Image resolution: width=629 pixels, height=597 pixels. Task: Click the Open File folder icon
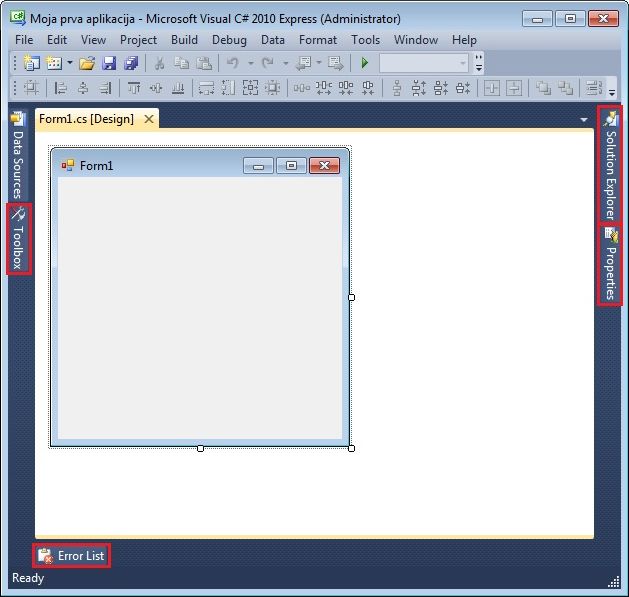pyautogui.click(x=87, y=63)
